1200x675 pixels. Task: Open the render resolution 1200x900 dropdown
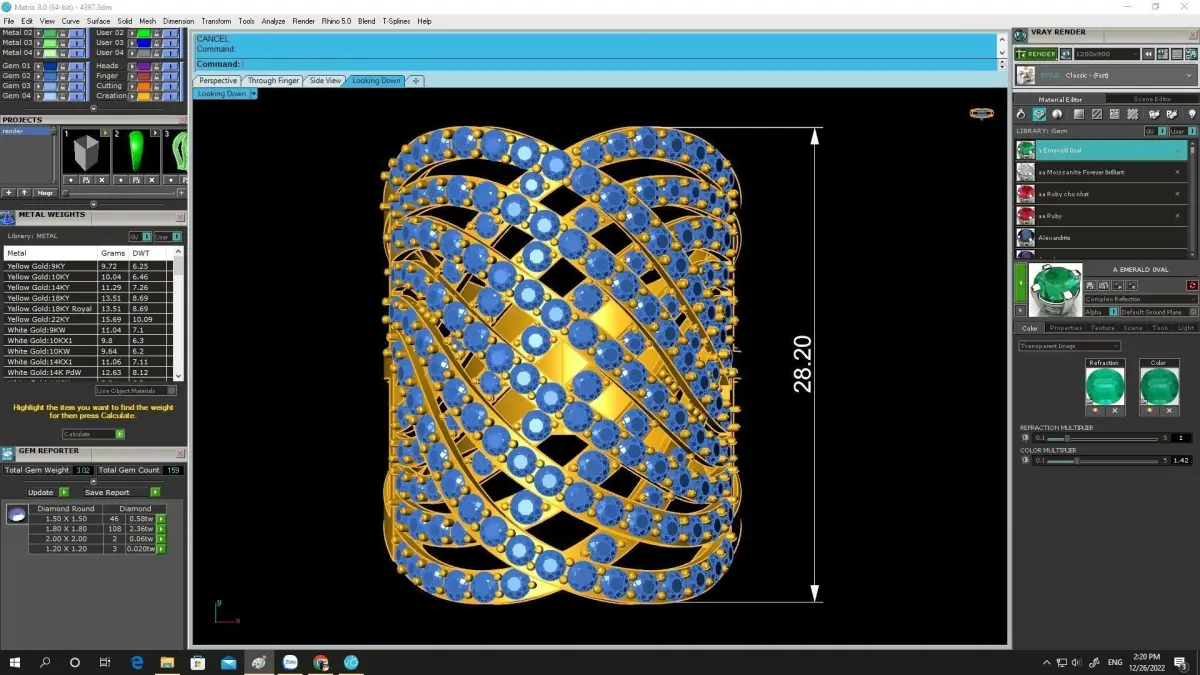coord(1107,54)
